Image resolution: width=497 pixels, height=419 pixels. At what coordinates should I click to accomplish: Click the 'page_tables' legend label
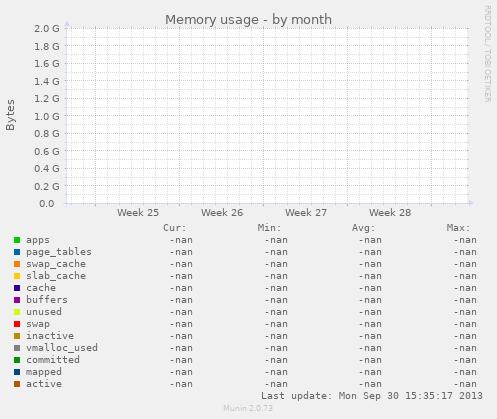[59, 252]
